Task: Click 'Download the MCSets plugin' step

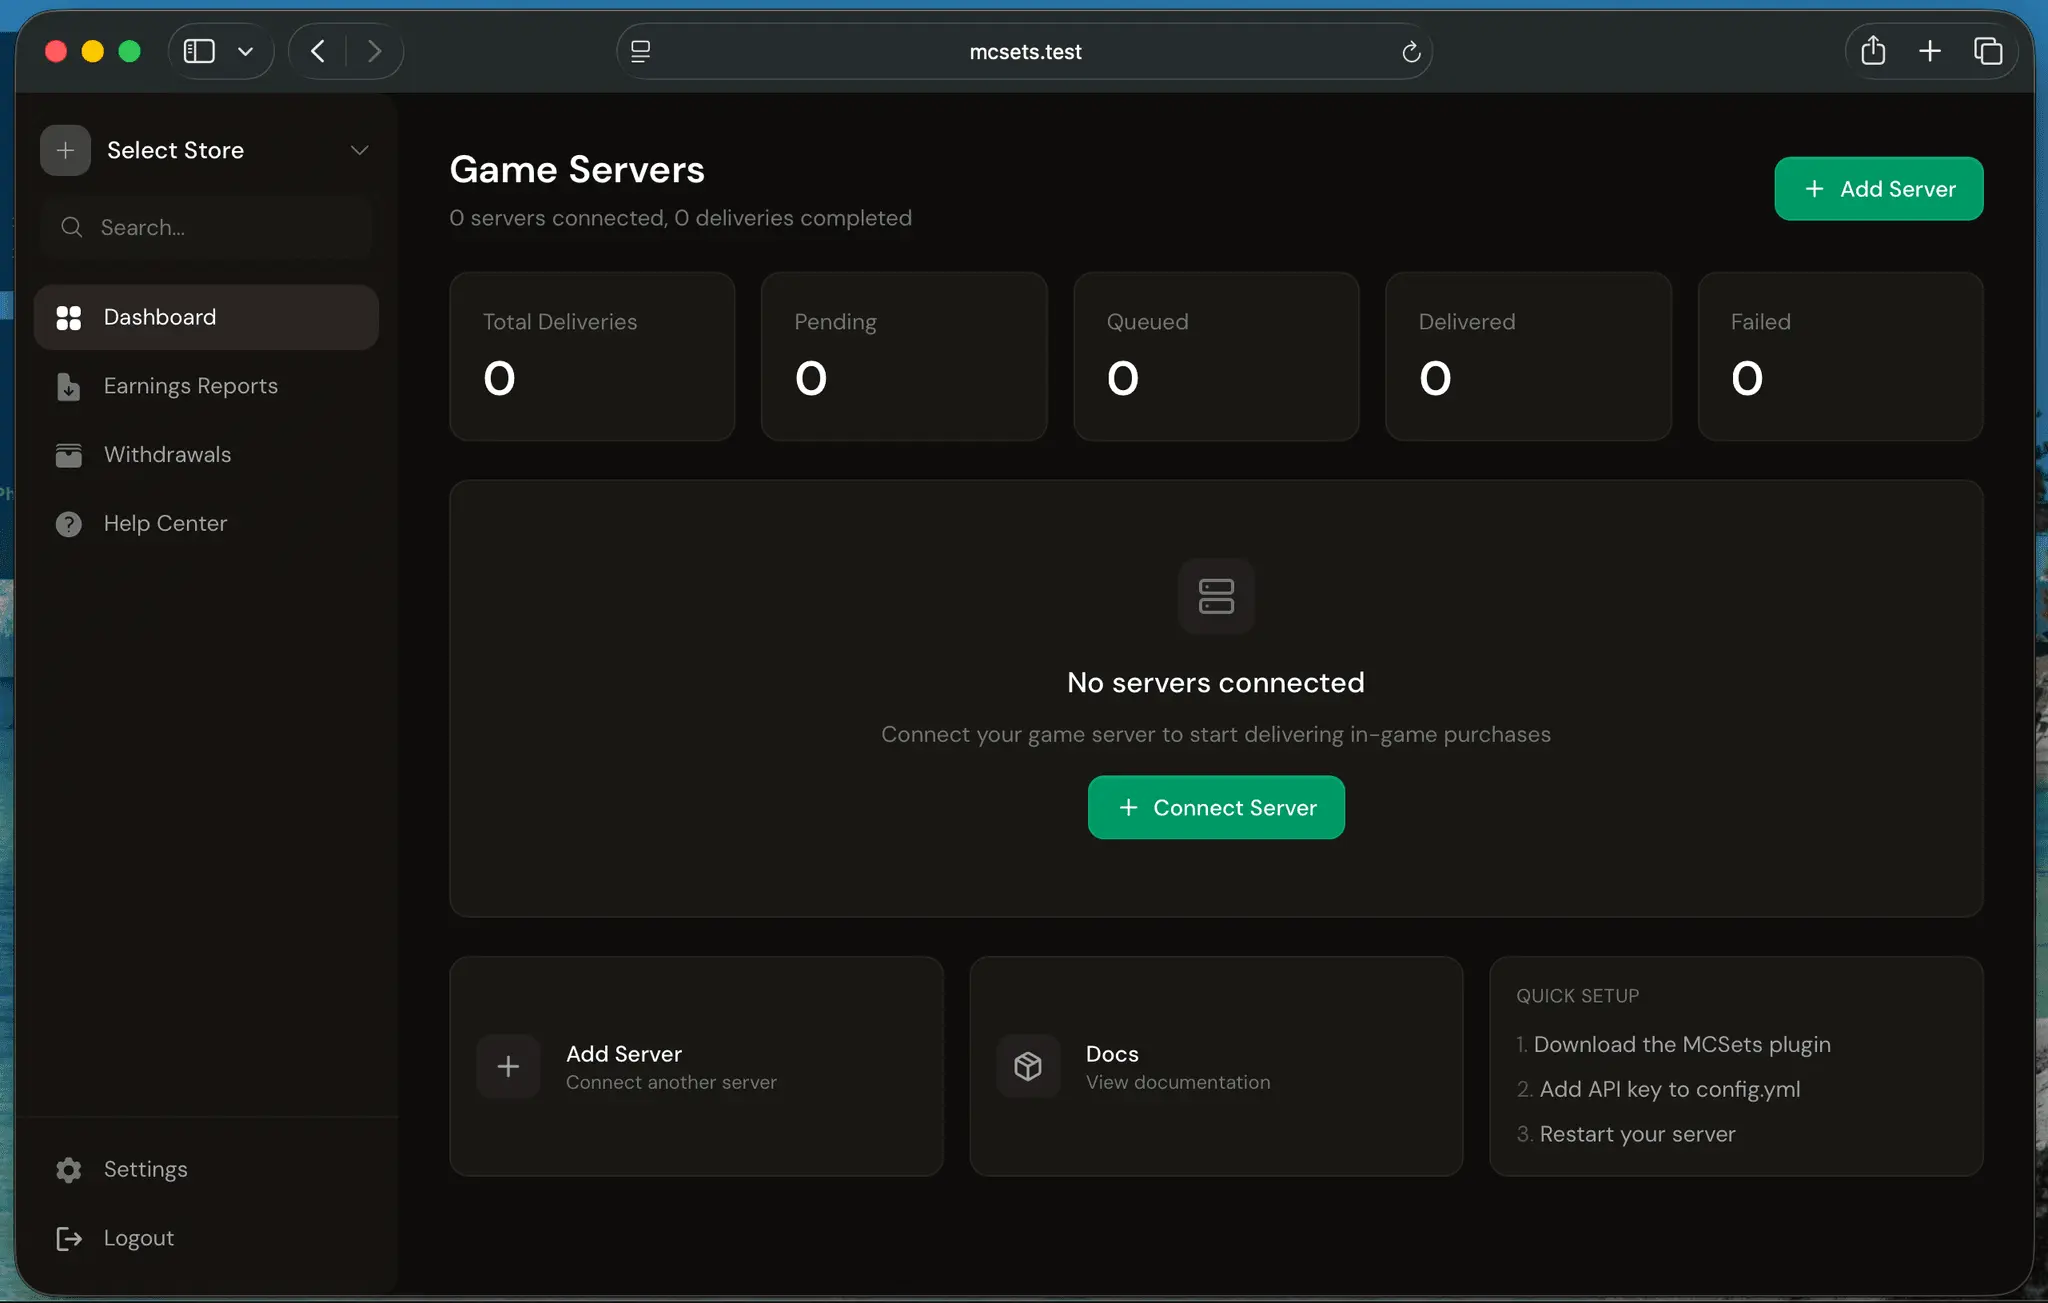Action: (x=1682, y=1044)
